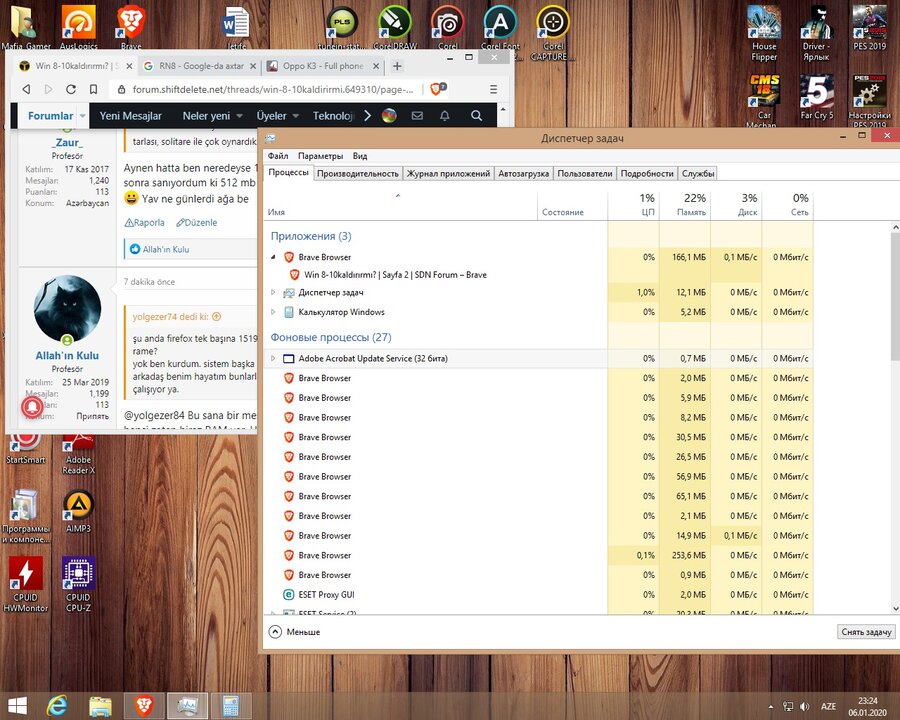The image size is (900, 720).
Task: Open the Параметры menu
Action: [x=320, y=156]
